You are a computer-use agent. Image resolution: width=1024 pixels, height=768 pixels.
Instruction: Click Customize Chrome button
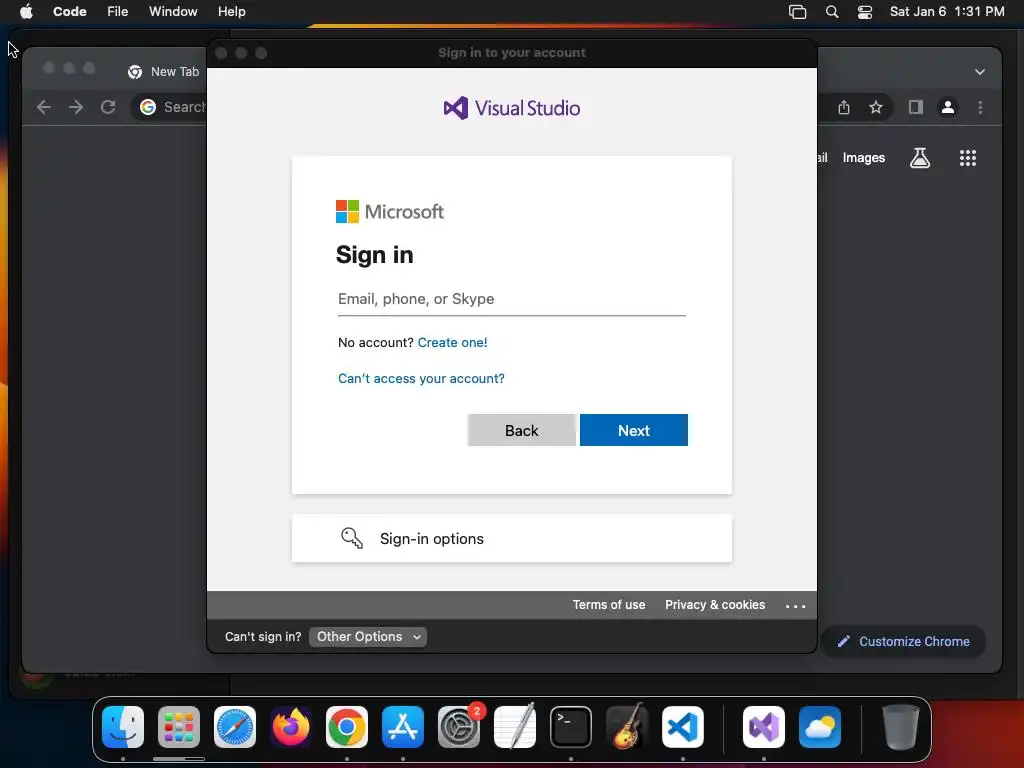pos(903,641)
